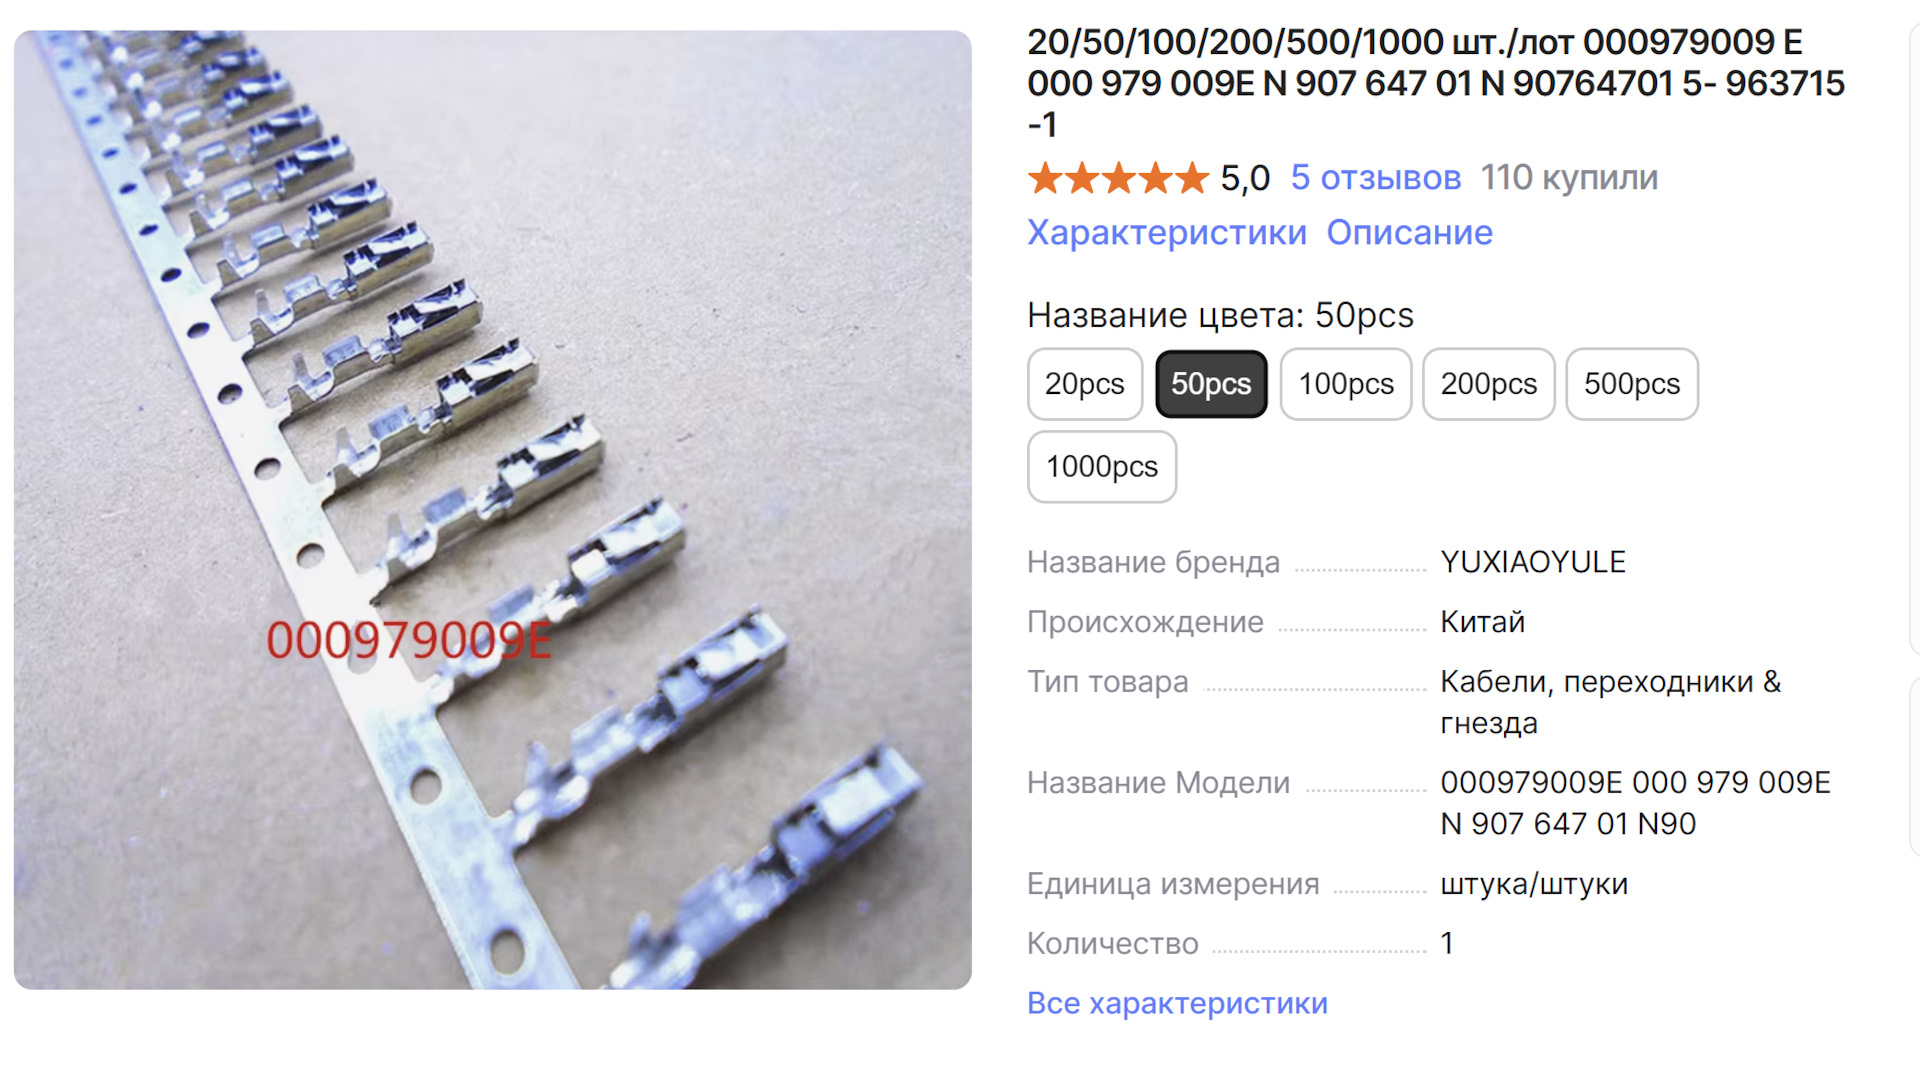Click the 110 купили purchase count
This screenshot has height=1066, width=1920.
click(1569, 178)
